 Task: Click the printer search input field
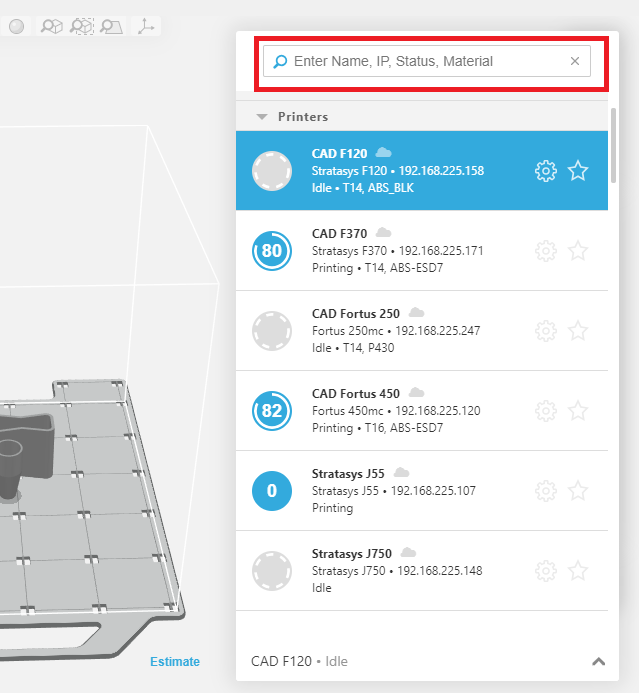(x=426, y=61)
